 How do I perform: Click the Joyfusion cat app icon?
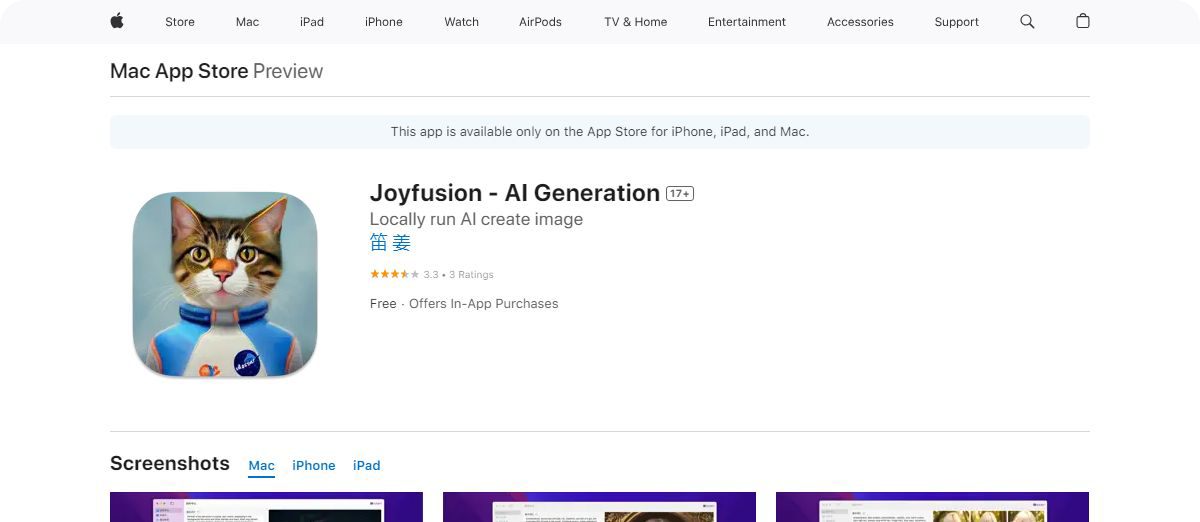tap(225, 284)
